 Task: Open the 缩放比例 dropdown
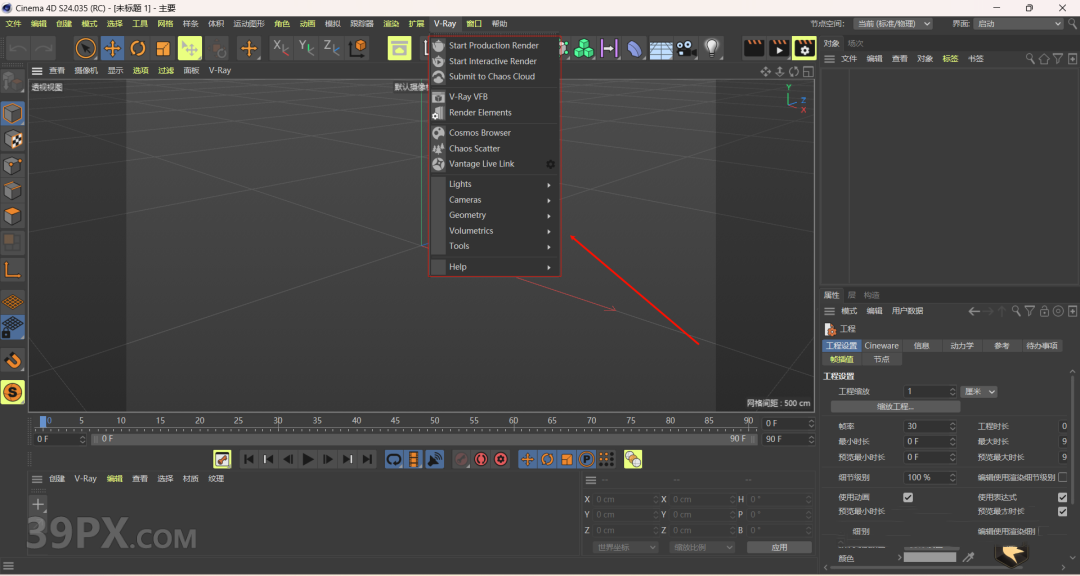702,547
